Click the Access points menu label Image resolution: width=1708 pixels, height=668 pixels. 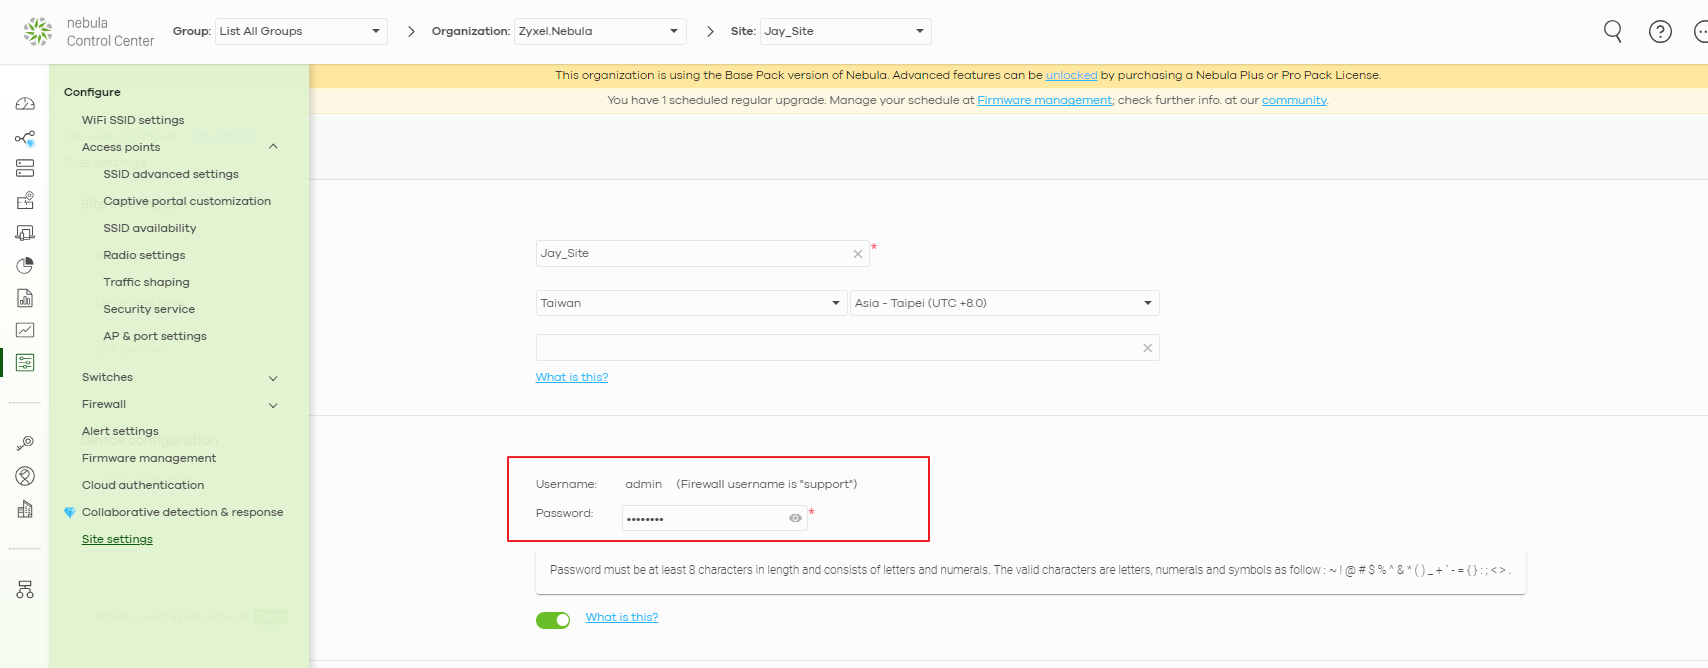point(121,147)
